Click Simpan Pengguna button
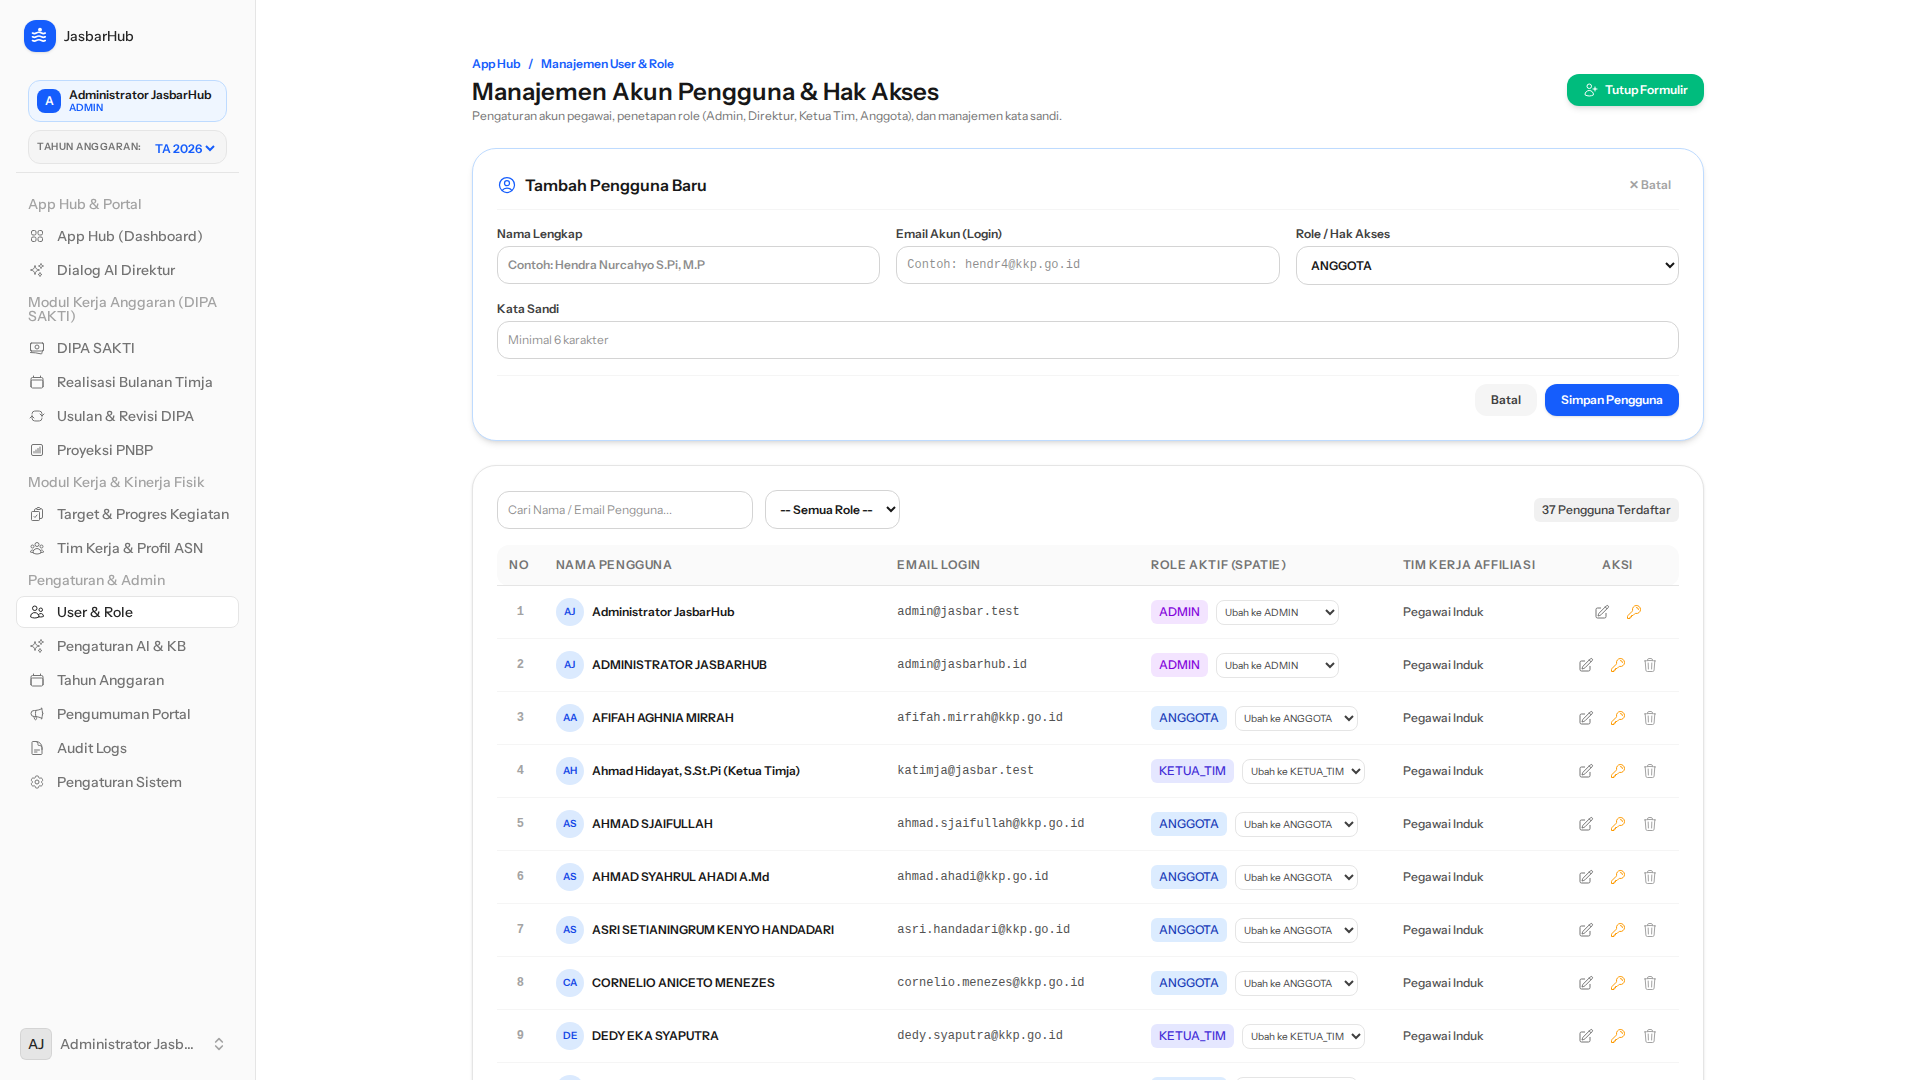 (x=1611, y=400)
